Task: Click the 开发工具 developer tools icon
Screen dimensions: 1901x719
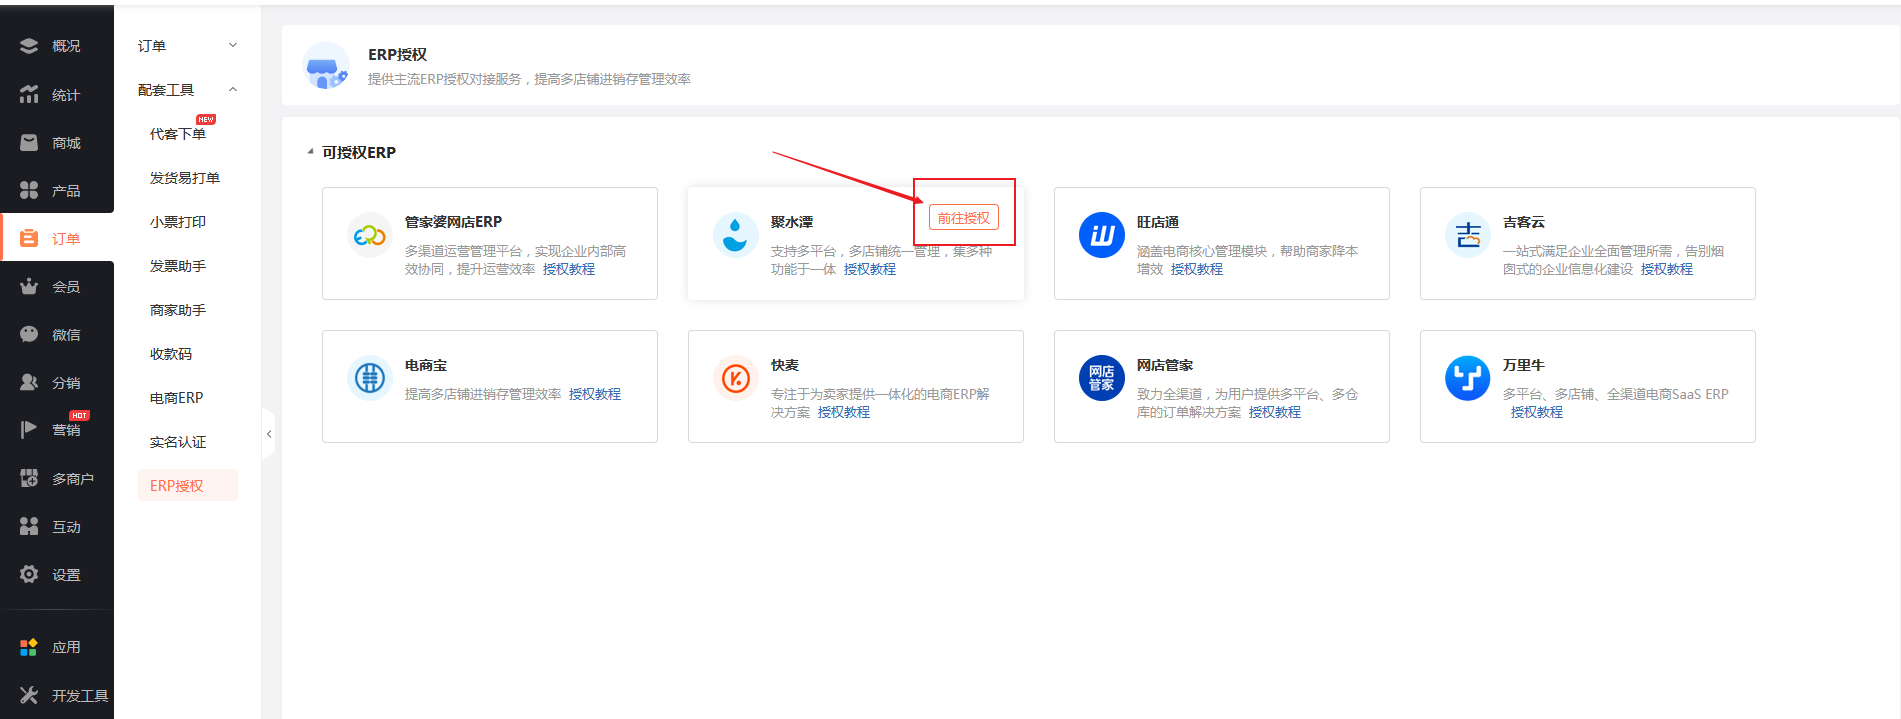Action: [x=29, y=695]
